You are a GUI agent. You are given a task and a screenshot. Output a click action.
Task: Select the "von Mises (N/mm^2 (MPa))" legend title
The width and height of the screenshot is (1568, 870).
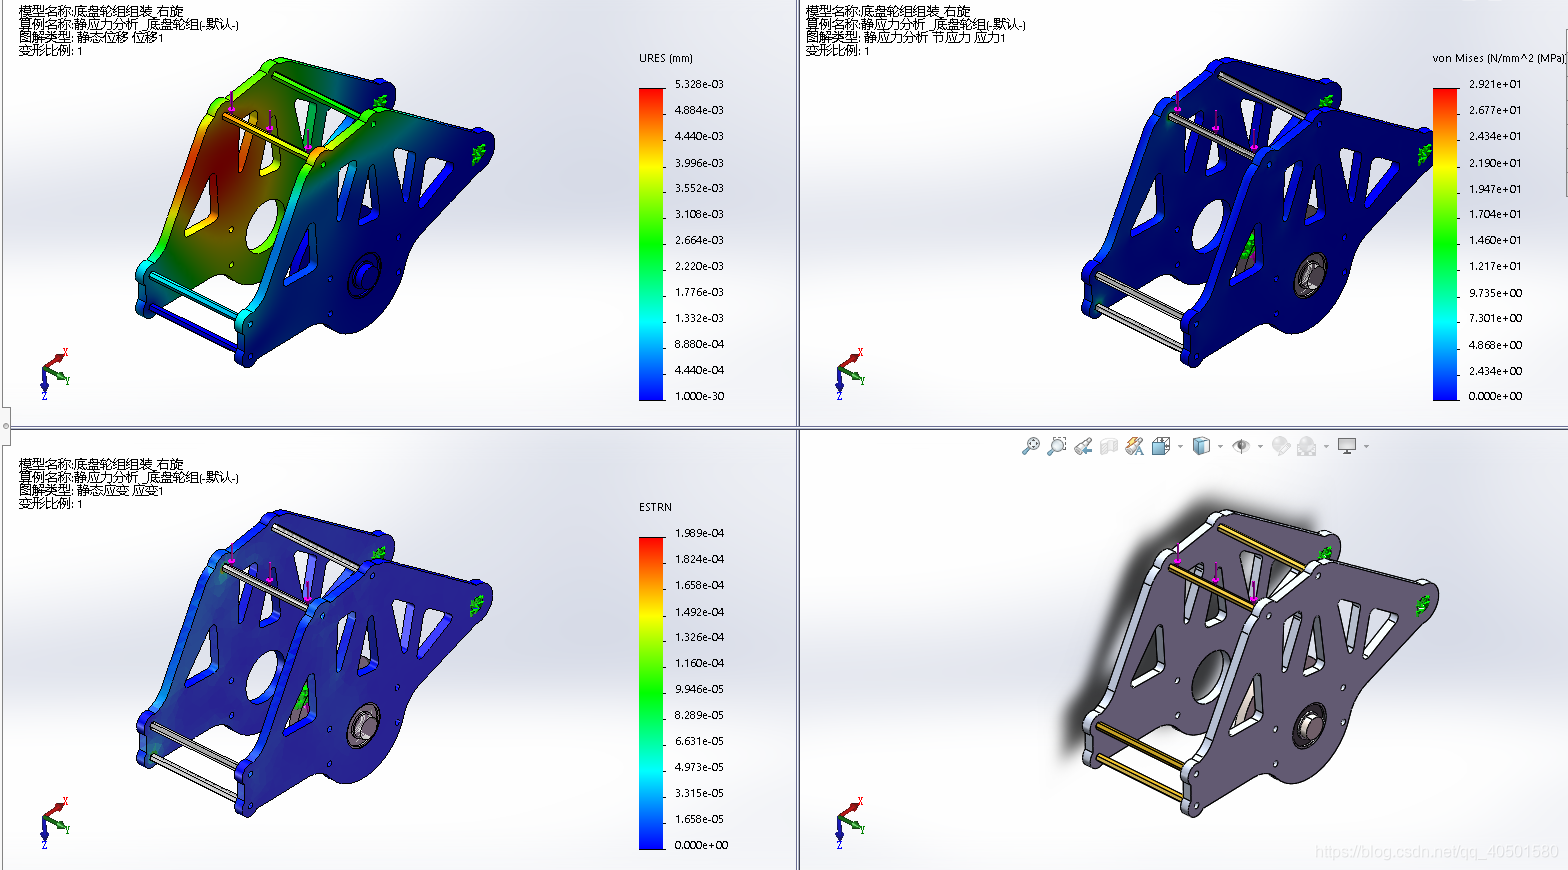[x=1498, y=58]
